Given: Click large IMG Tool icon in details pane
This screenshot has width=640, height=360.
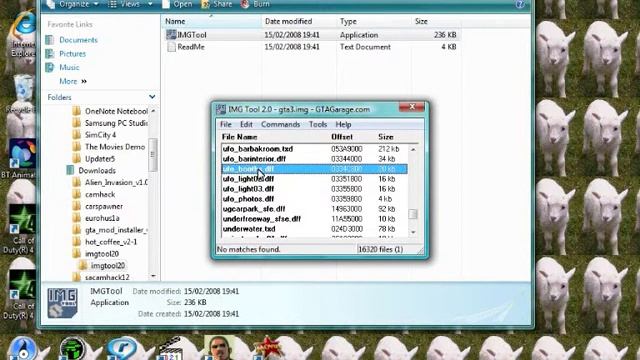Looking at the screenshot, I should click(62, 303).
